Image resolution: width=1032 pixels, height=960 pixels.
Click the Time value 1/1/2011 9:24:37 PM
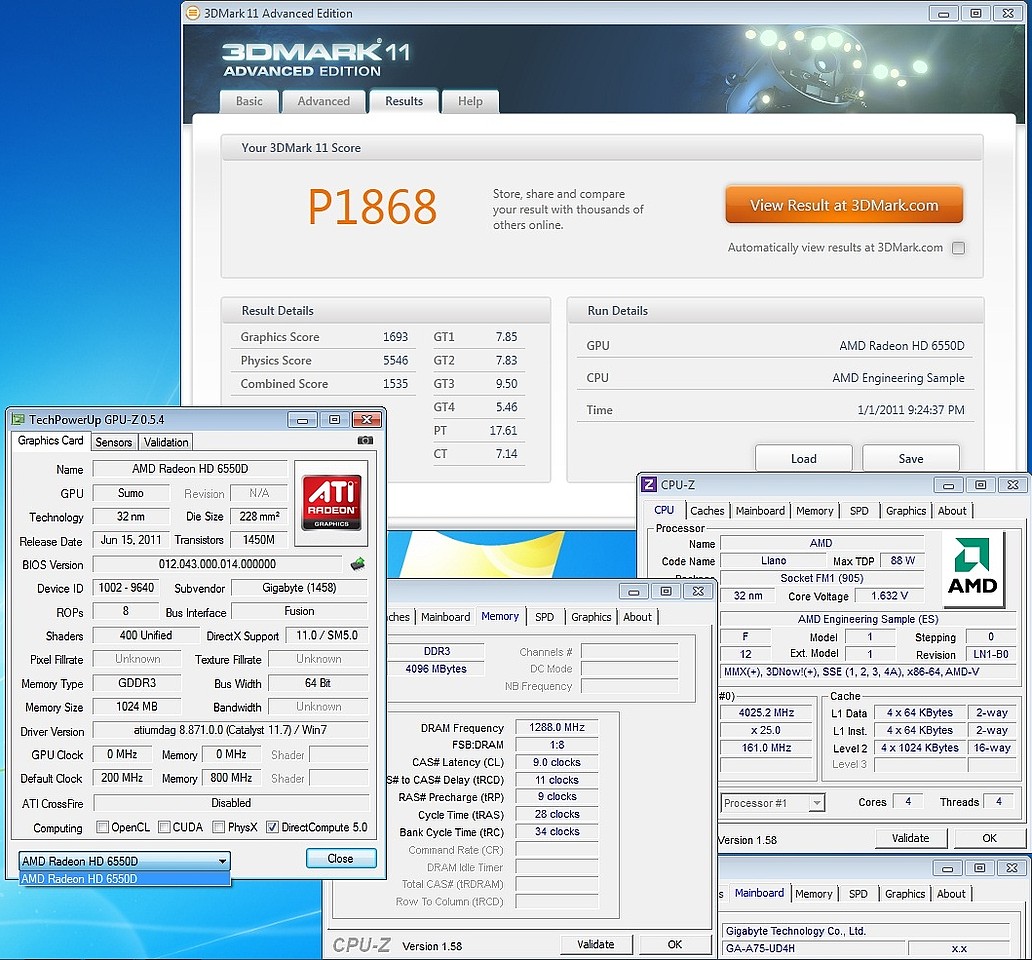click(x=911, y=410)
